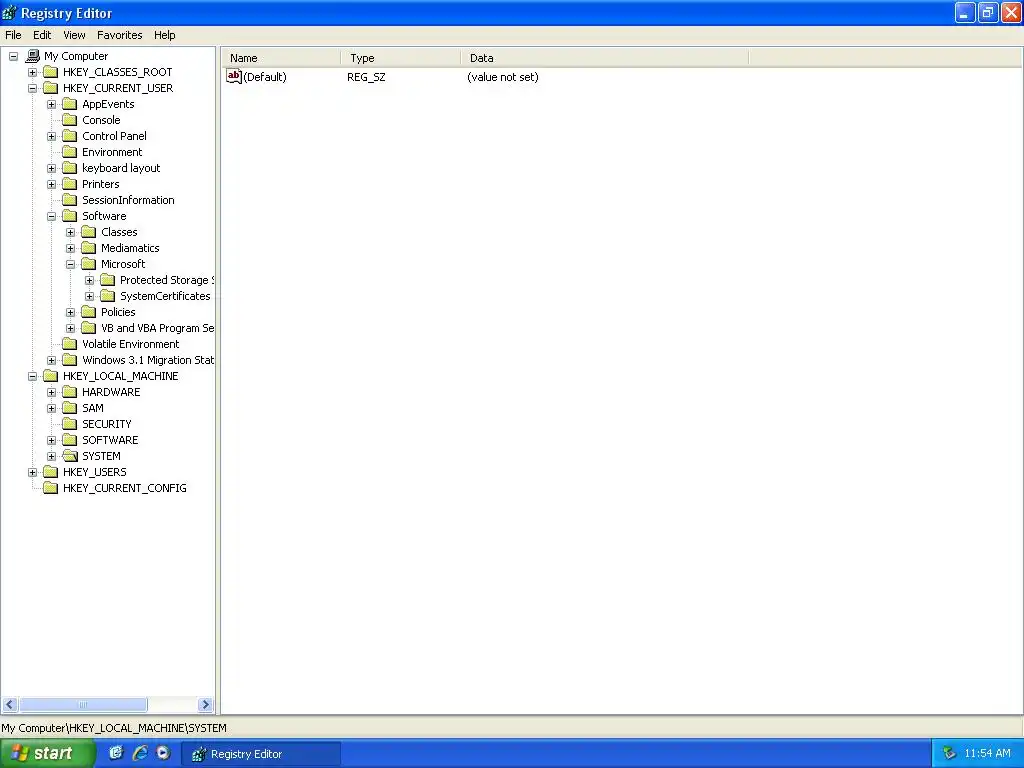Select the HKEY_CURRENT_CONFIG key label
Image resolution: width=1024 pixels, height=768 pixels.
125,488
